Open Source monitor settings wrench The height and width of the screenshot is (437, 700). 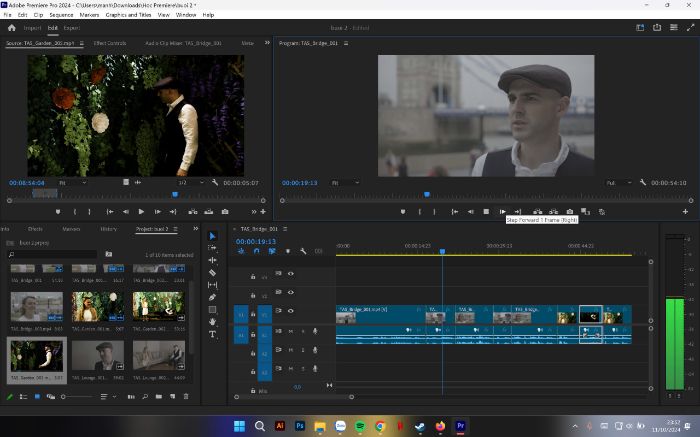point(215,182)
